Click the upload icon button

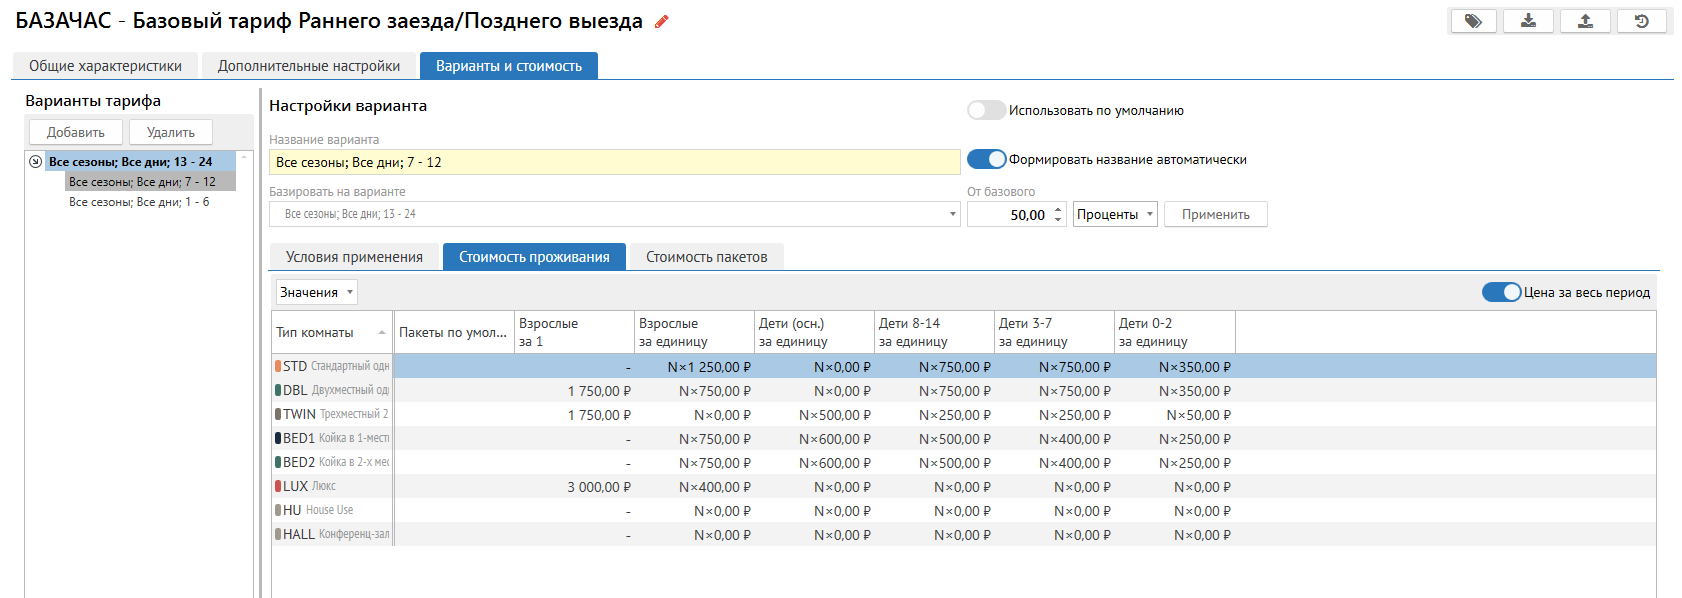[x=1585, y=21]
